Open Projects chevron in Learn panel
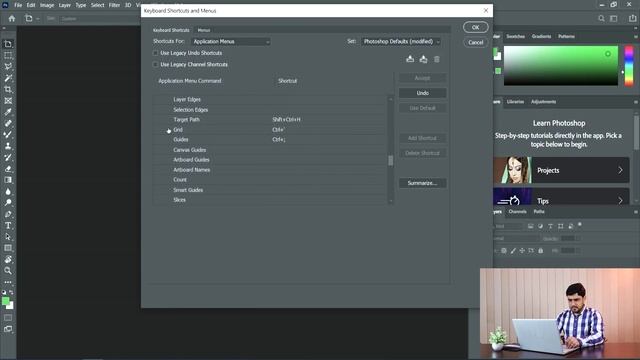This screenshot has height=360, width=640. click(x=620, y=170)
